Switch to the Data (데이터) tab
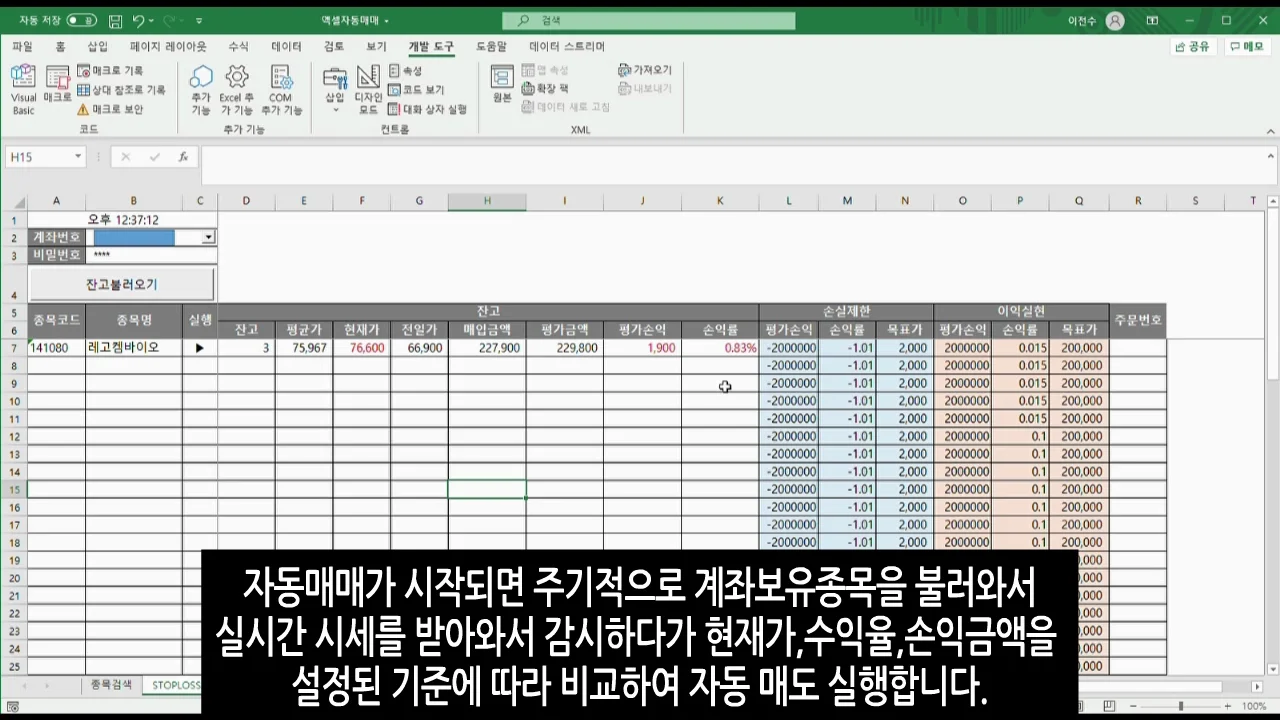The image size is (1280, 720). click(286, 46)
